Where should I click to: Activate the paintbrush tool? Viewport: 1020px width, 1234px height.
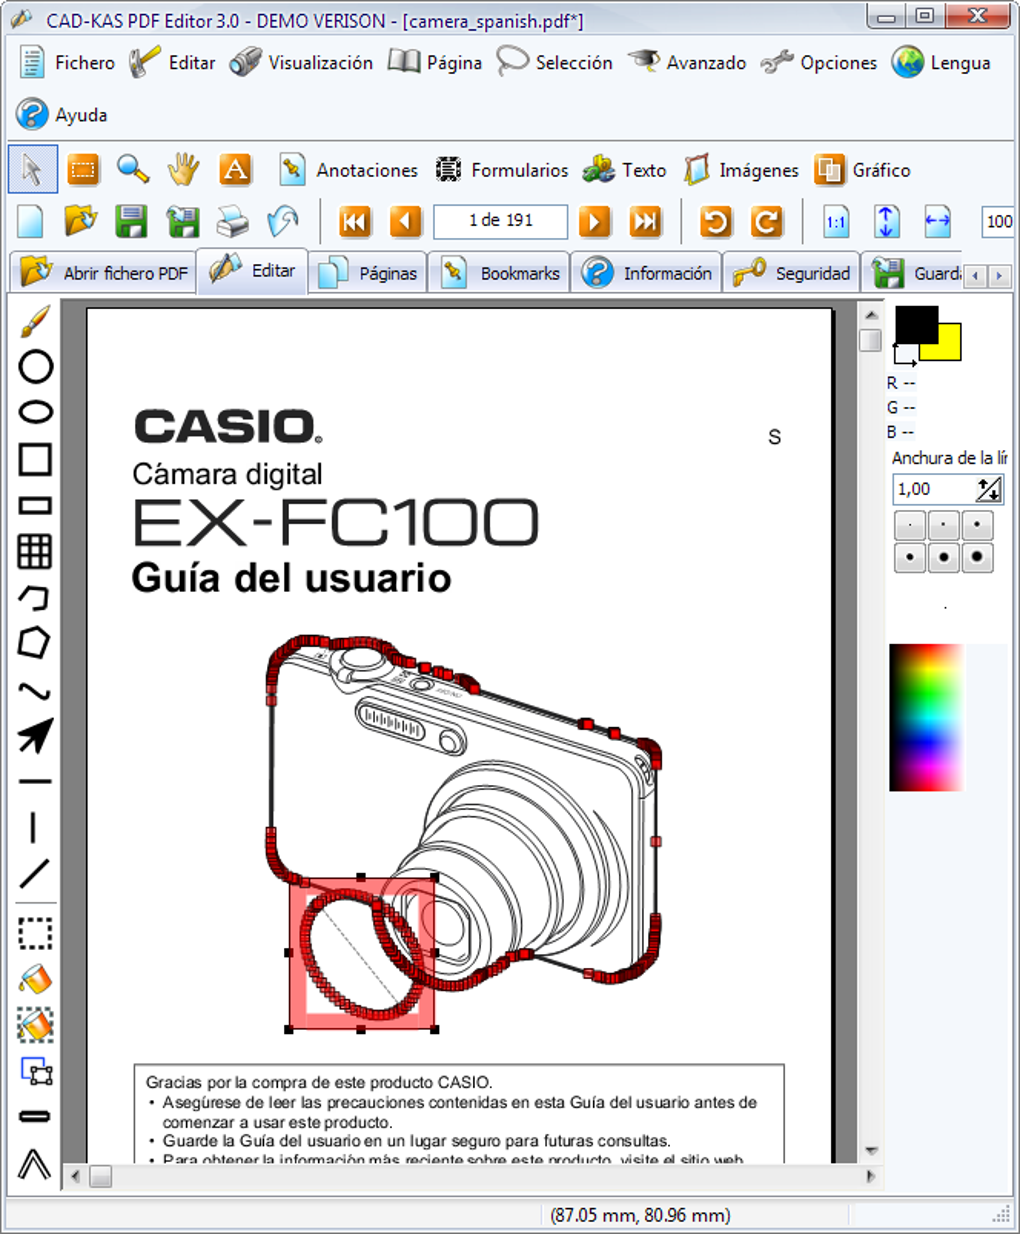35,322
